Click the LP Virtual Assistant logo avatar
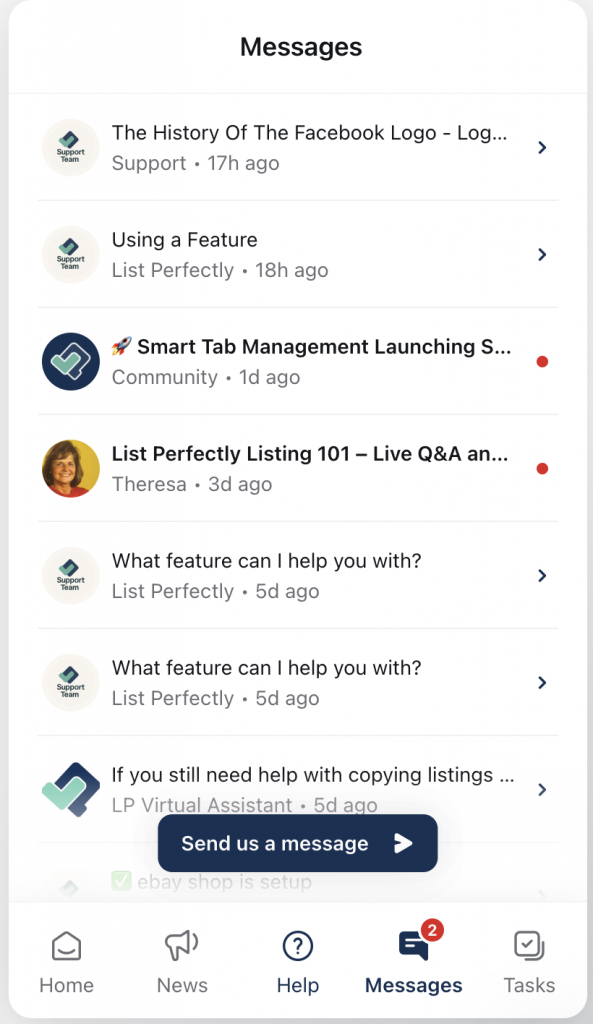The image size is (593, 1024). 71,790
